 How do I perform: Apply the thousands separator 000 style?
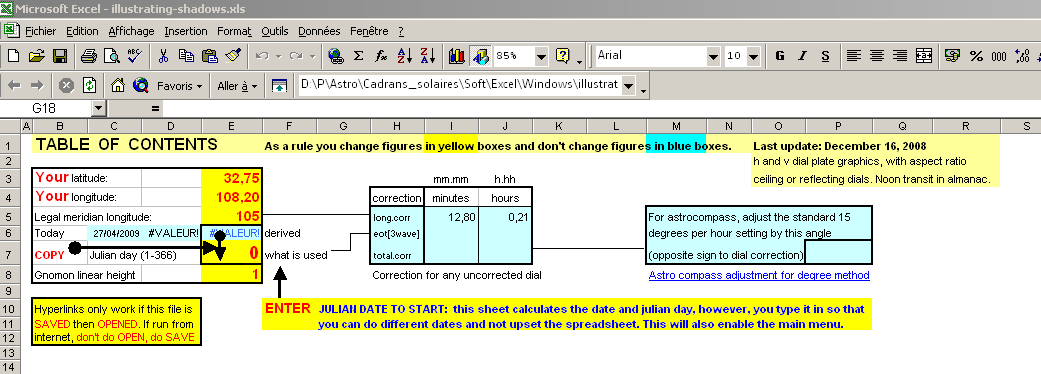point(999,56)
